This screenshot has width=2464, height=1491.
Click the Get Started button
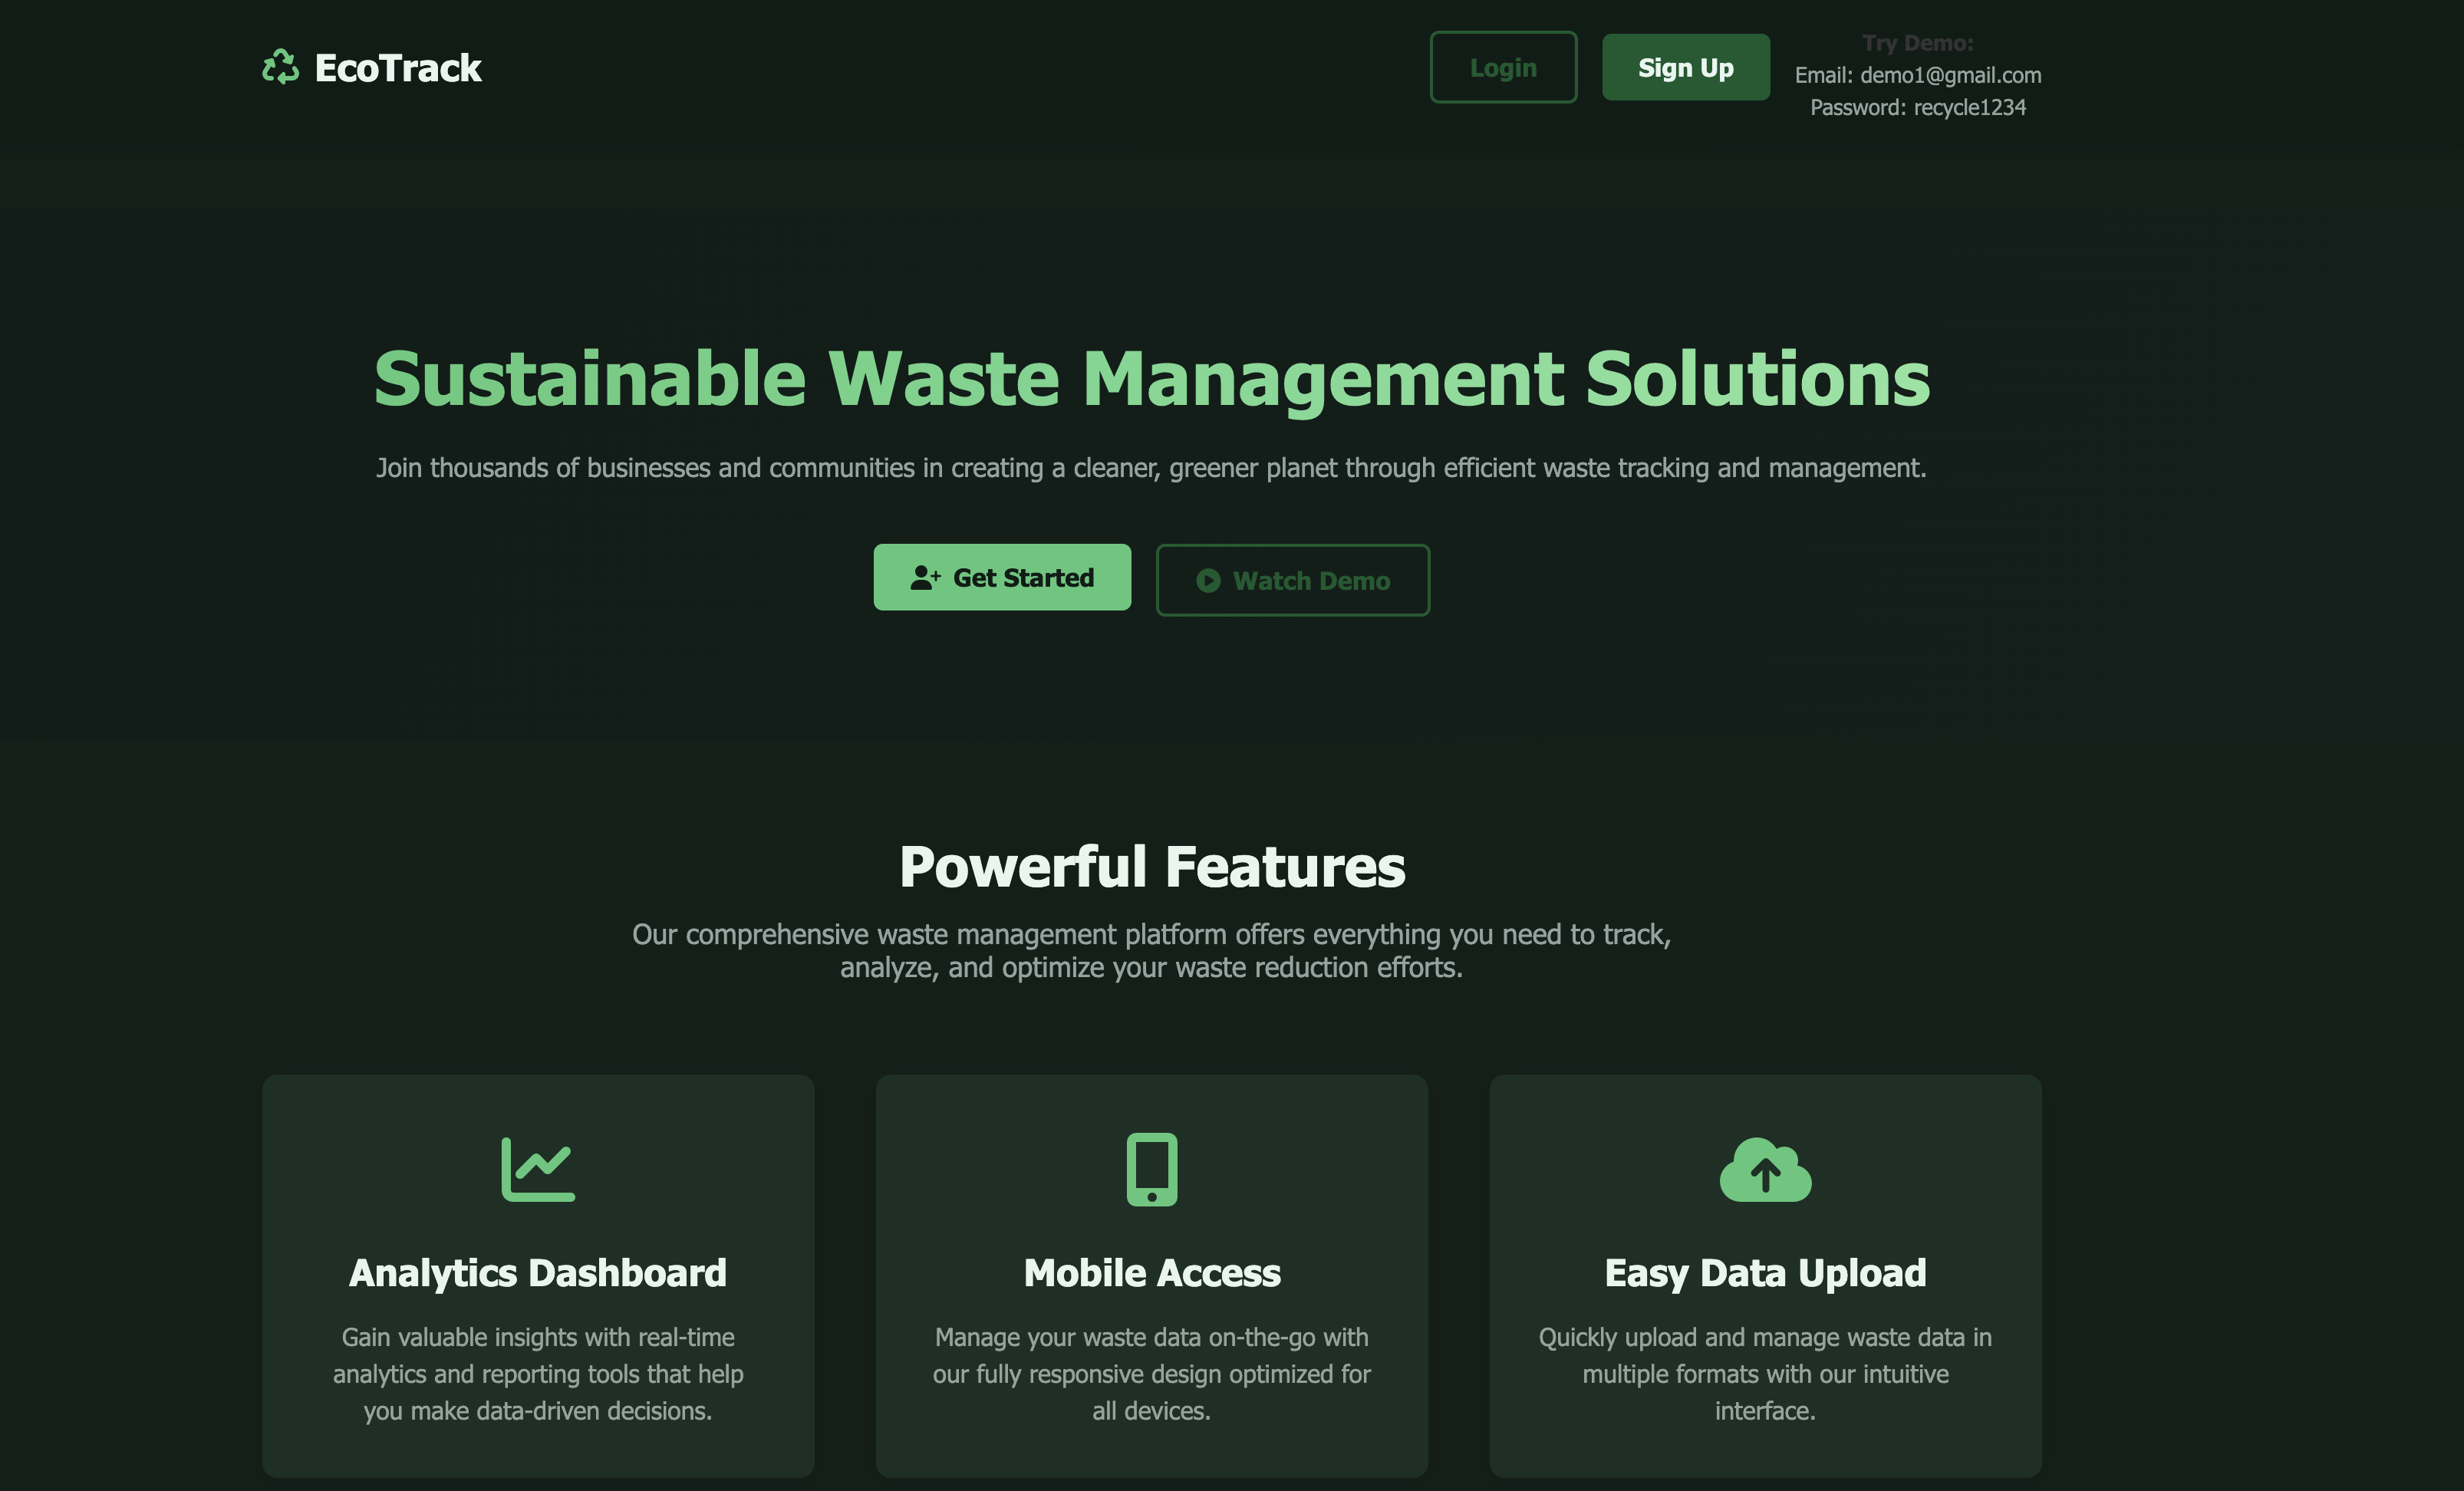1002,577
